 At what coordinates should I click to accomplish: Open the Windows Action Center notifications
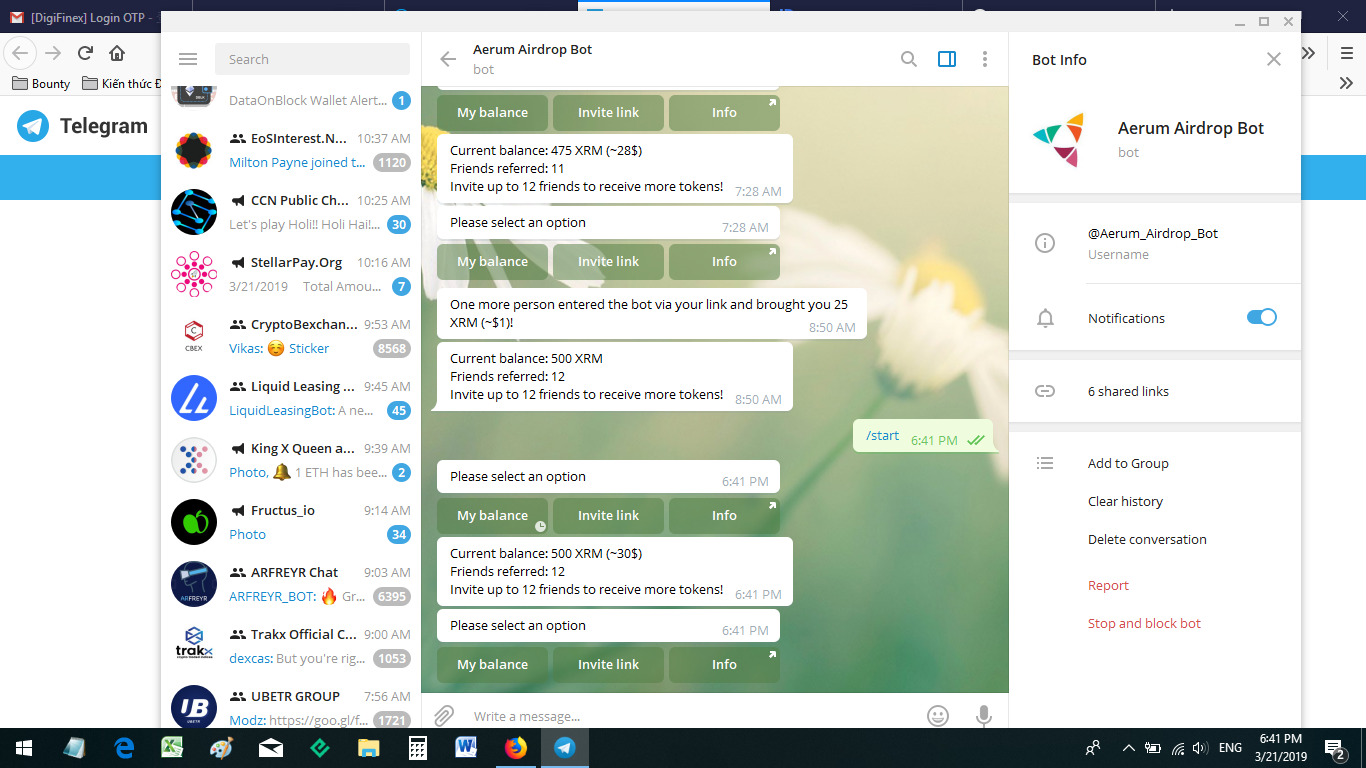coord(1334,748)
